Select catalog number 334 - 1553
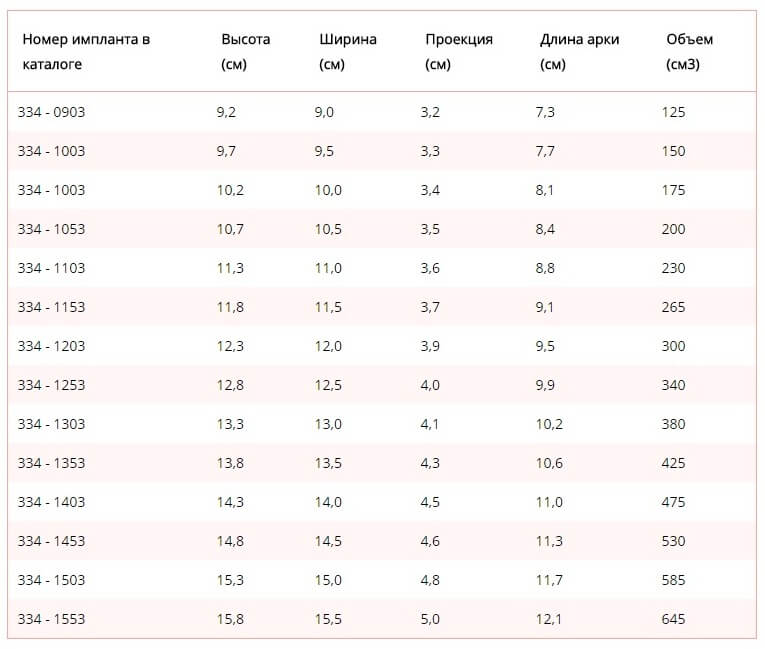Viewport: 765px width, 649px height. (x=51, y=619)
